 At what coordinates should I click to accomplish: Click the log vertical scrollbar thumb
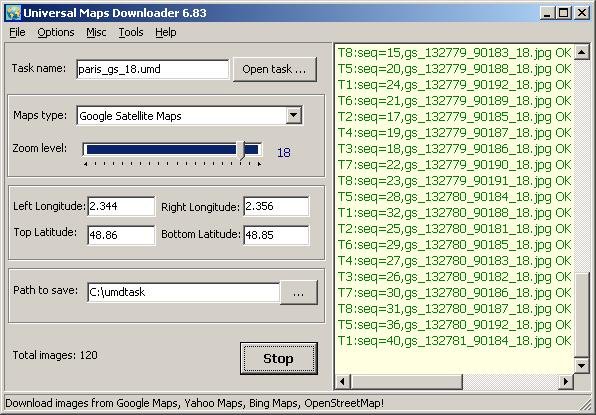[581, 315]
